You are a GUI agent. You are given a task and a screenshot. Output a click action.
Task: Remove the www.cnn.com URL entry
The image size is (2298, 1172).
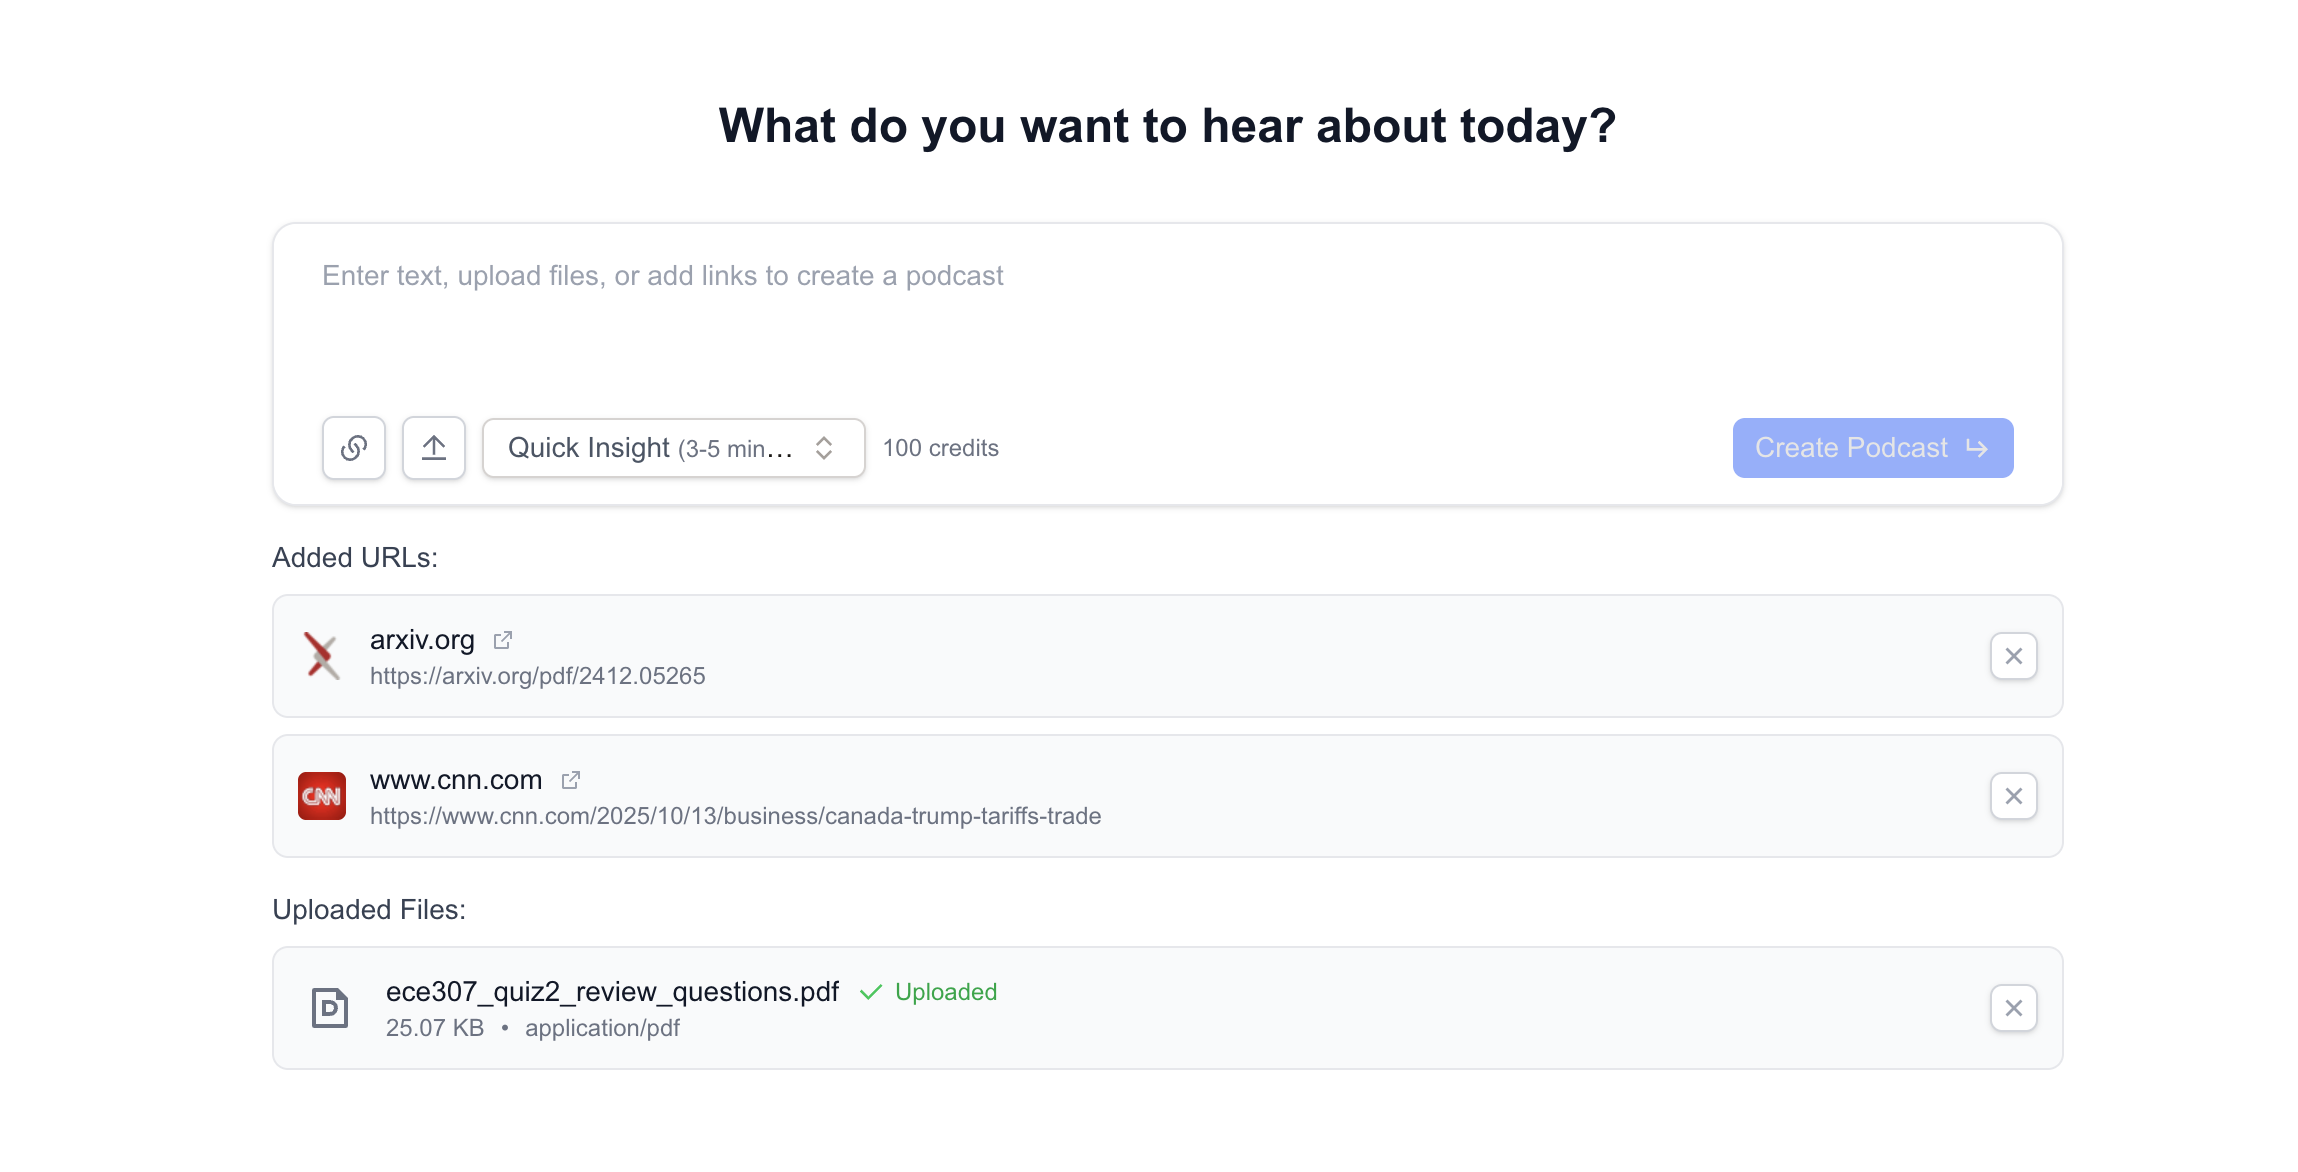click(2014, 796)
